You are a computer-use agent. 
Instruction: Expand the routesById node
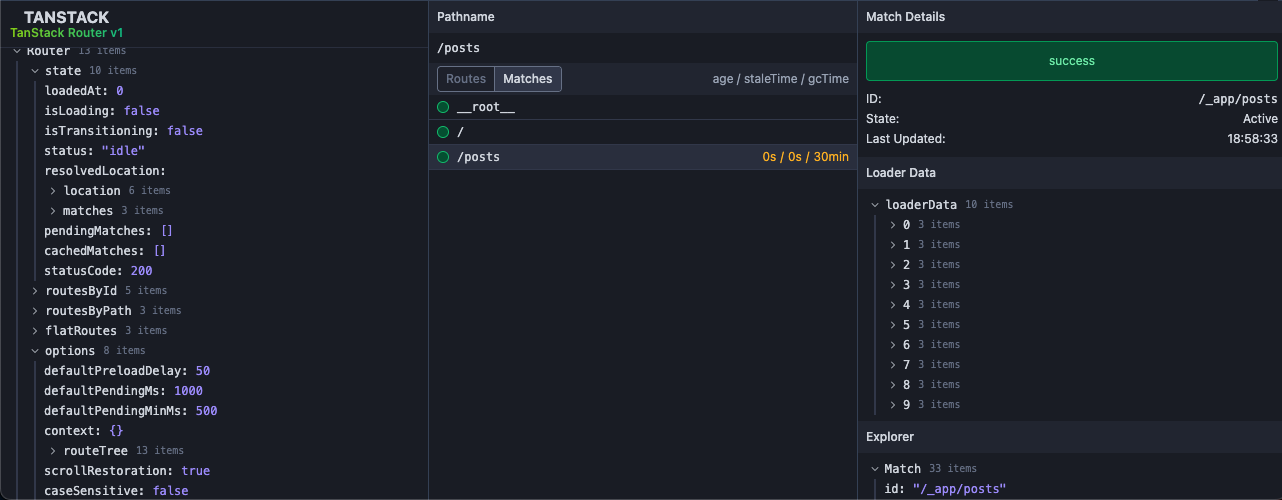click(35, 291)
